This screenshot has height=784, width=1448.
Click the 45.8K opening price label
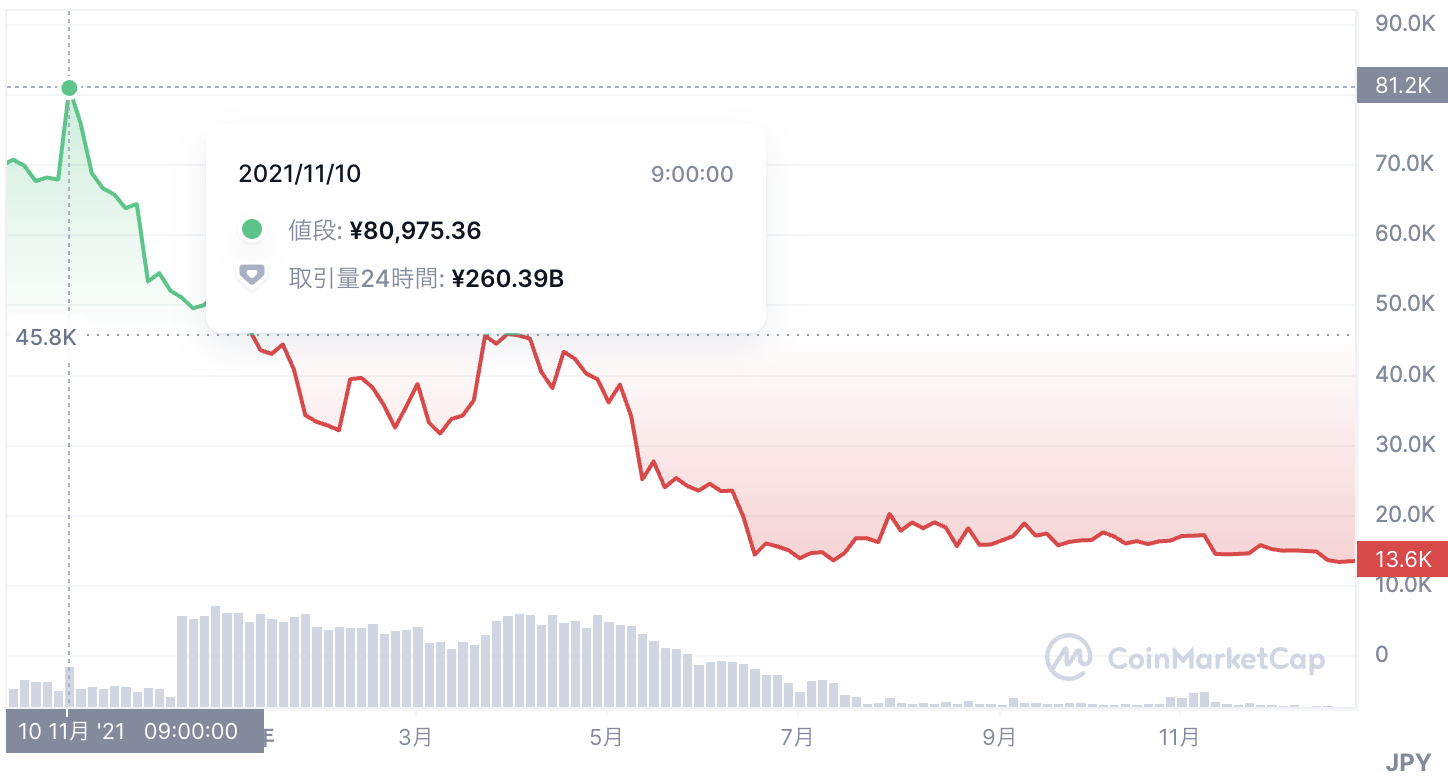tap(45, 337)
